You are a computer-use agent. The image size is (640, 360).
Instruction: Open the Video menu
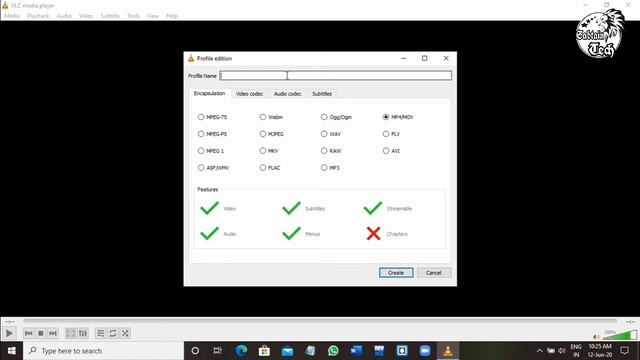coord(86,16)
